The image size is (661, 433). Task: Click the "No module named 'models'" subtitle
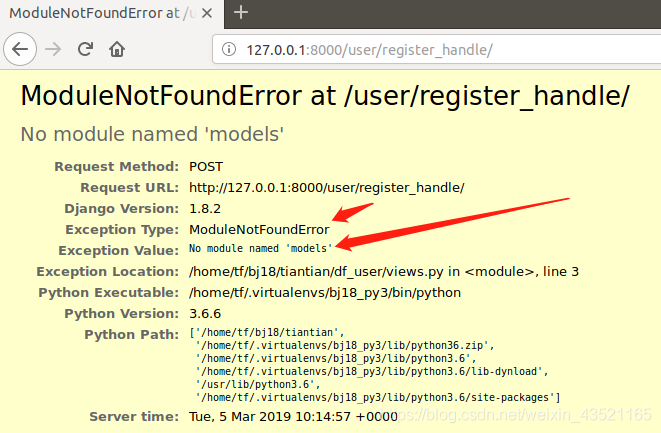pyautogui.click(x=152, y=134)
